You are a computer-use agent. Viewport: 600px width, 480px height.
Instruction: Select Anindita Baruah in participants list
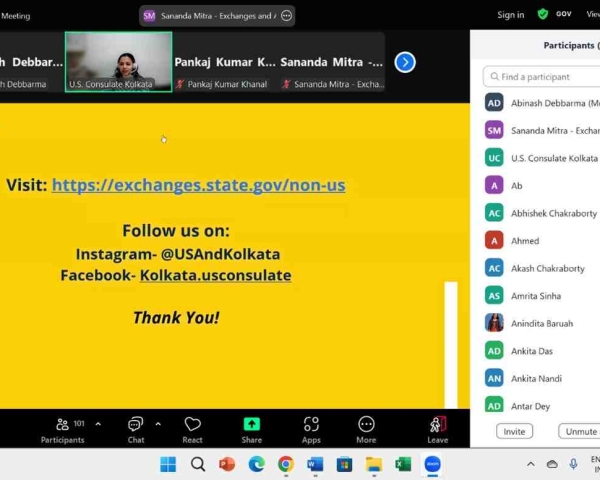click(539, 323)
